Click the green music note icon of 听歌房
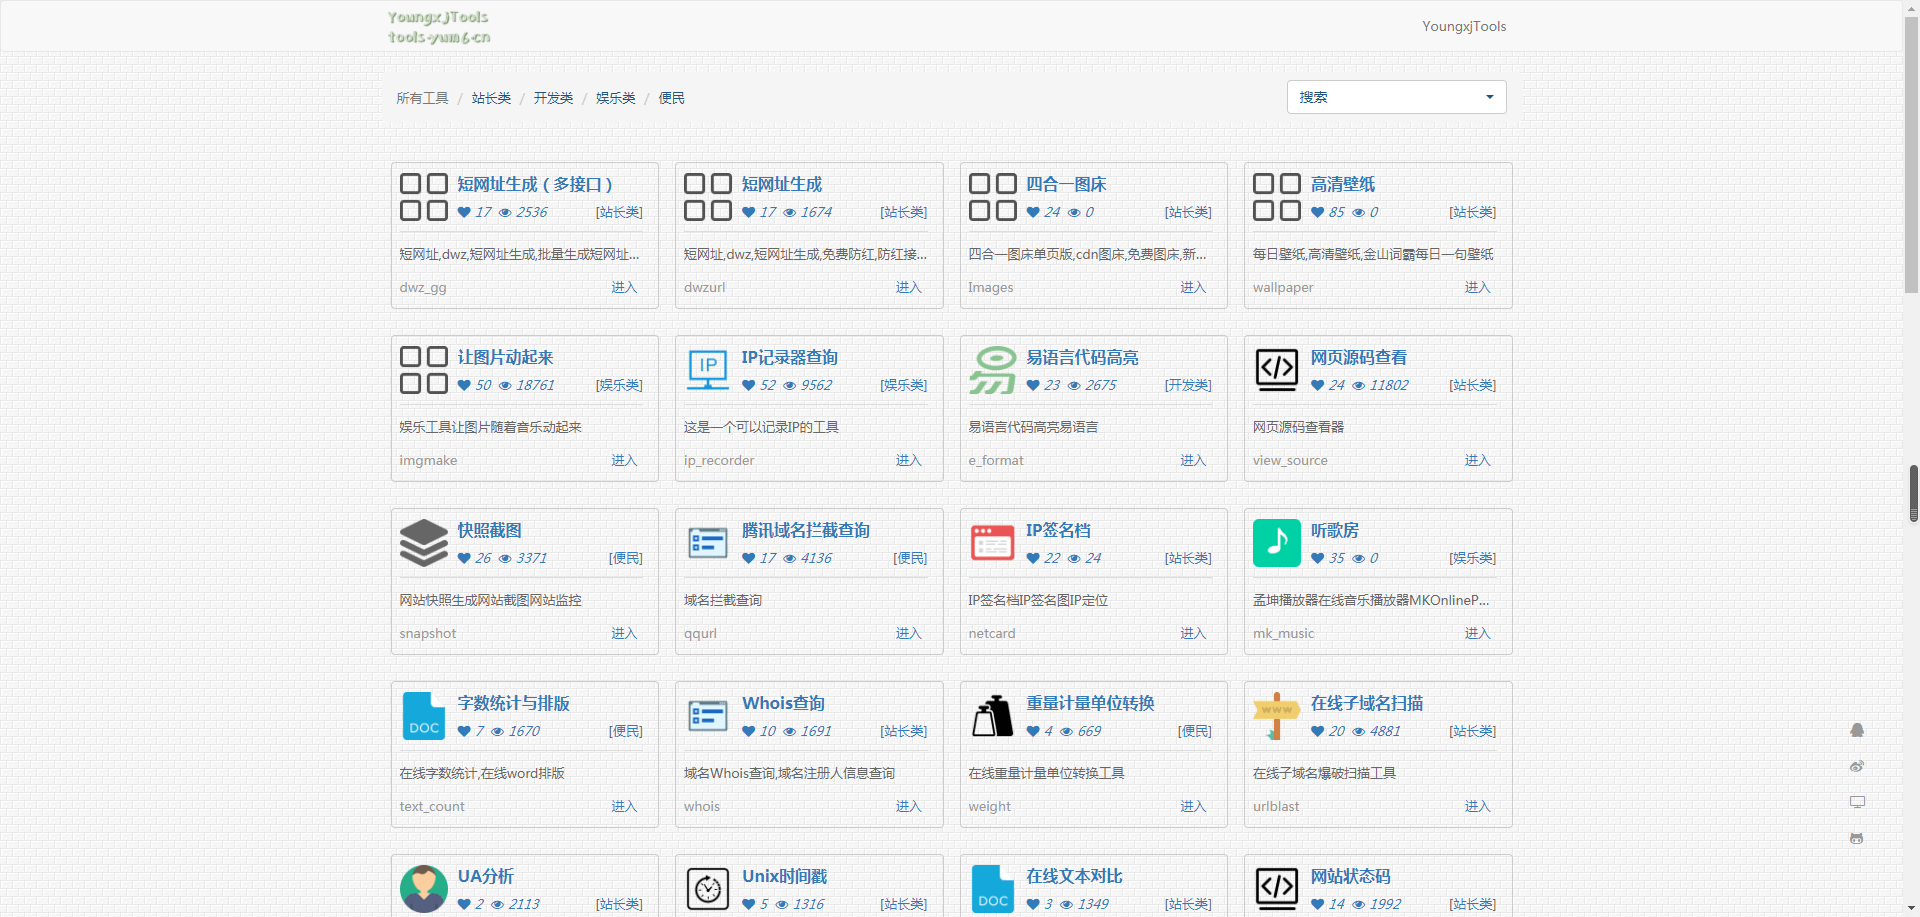Viewport: 1920px width, 917px height. [x=1276, y=543]
